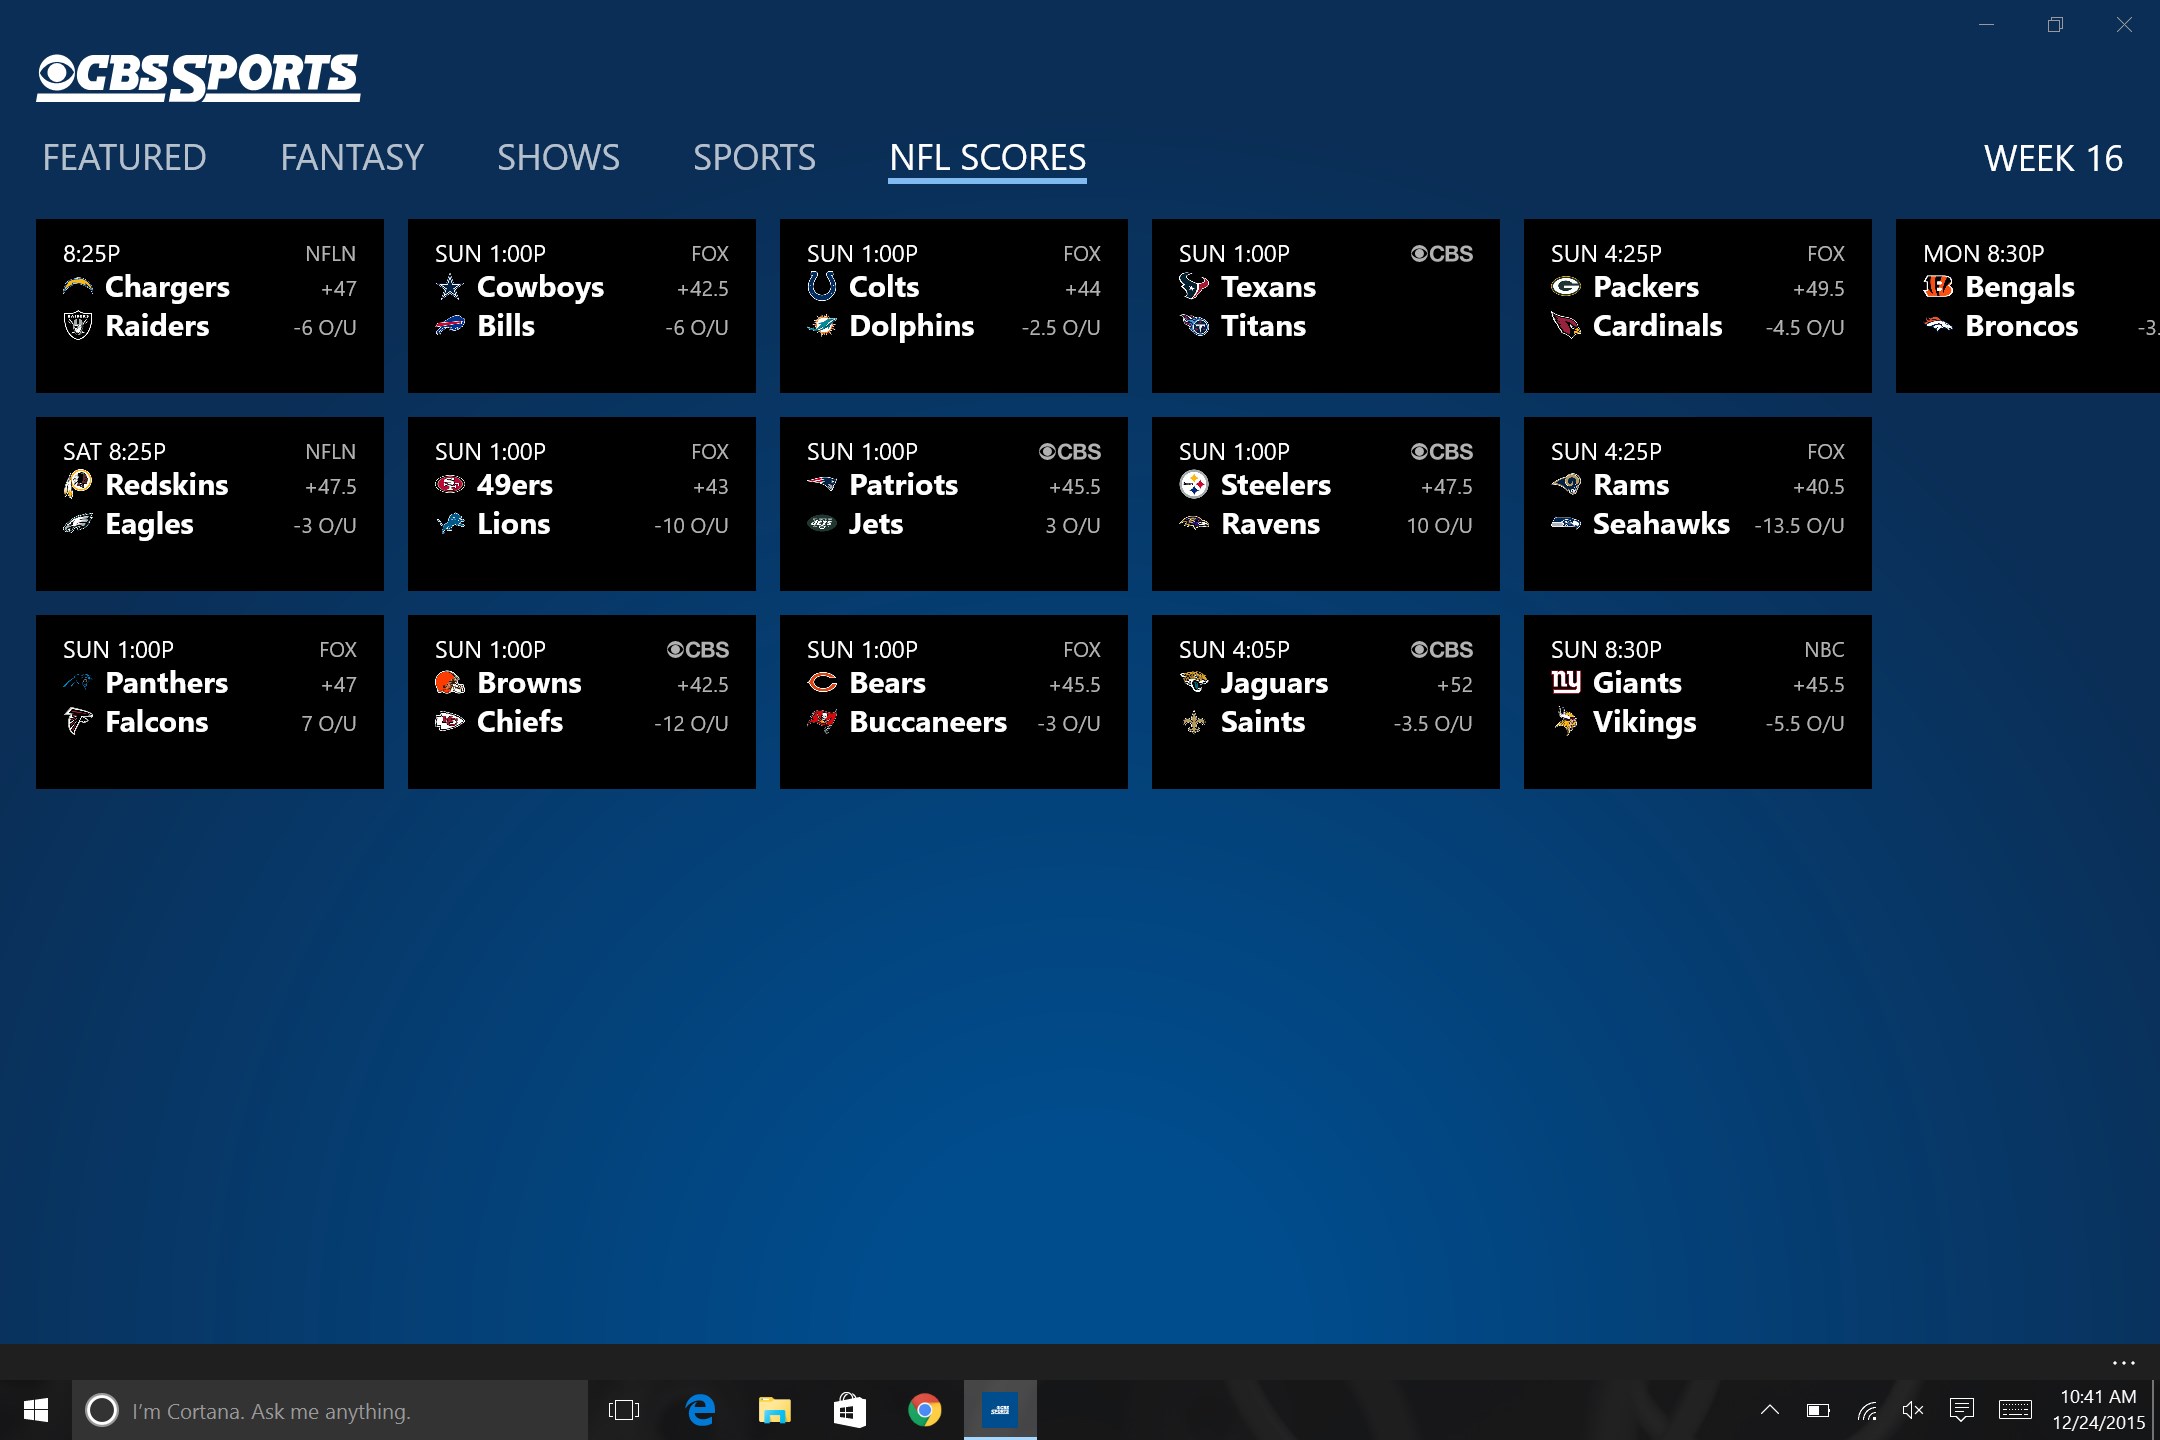
Task: Open the Patriots vs Jets game tile
Action: point(953,503)
